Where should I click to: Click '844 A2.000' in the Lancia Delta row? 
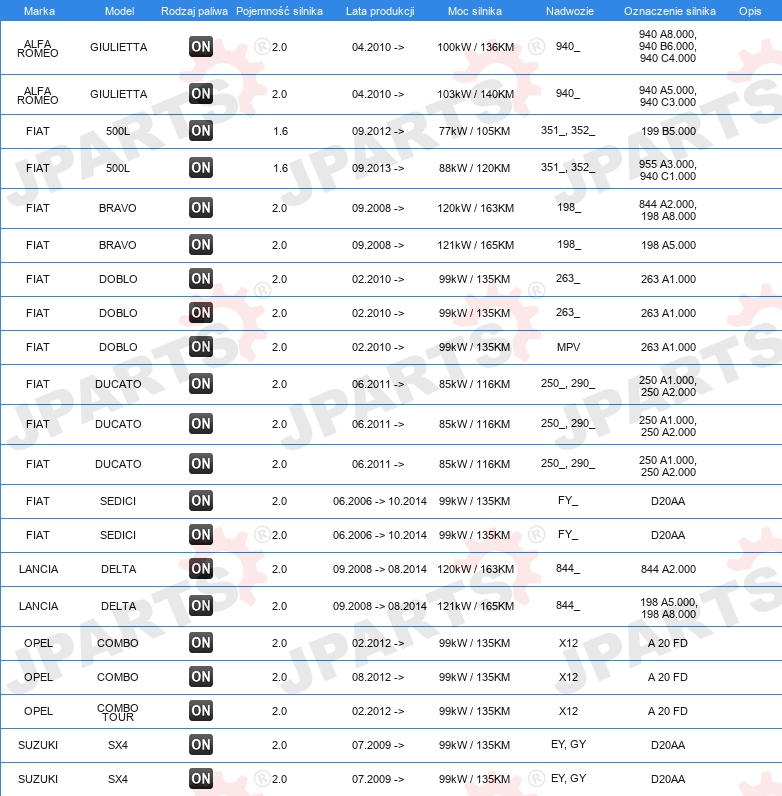[x=668, y=569]
